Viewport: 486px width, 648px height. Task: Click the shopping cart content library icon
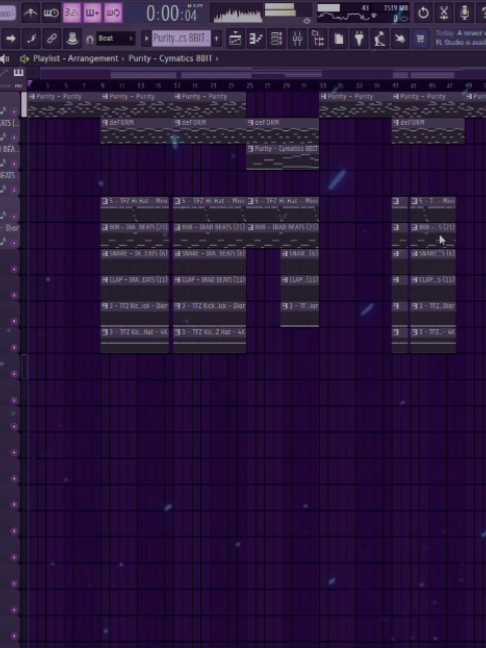[420, 38]
